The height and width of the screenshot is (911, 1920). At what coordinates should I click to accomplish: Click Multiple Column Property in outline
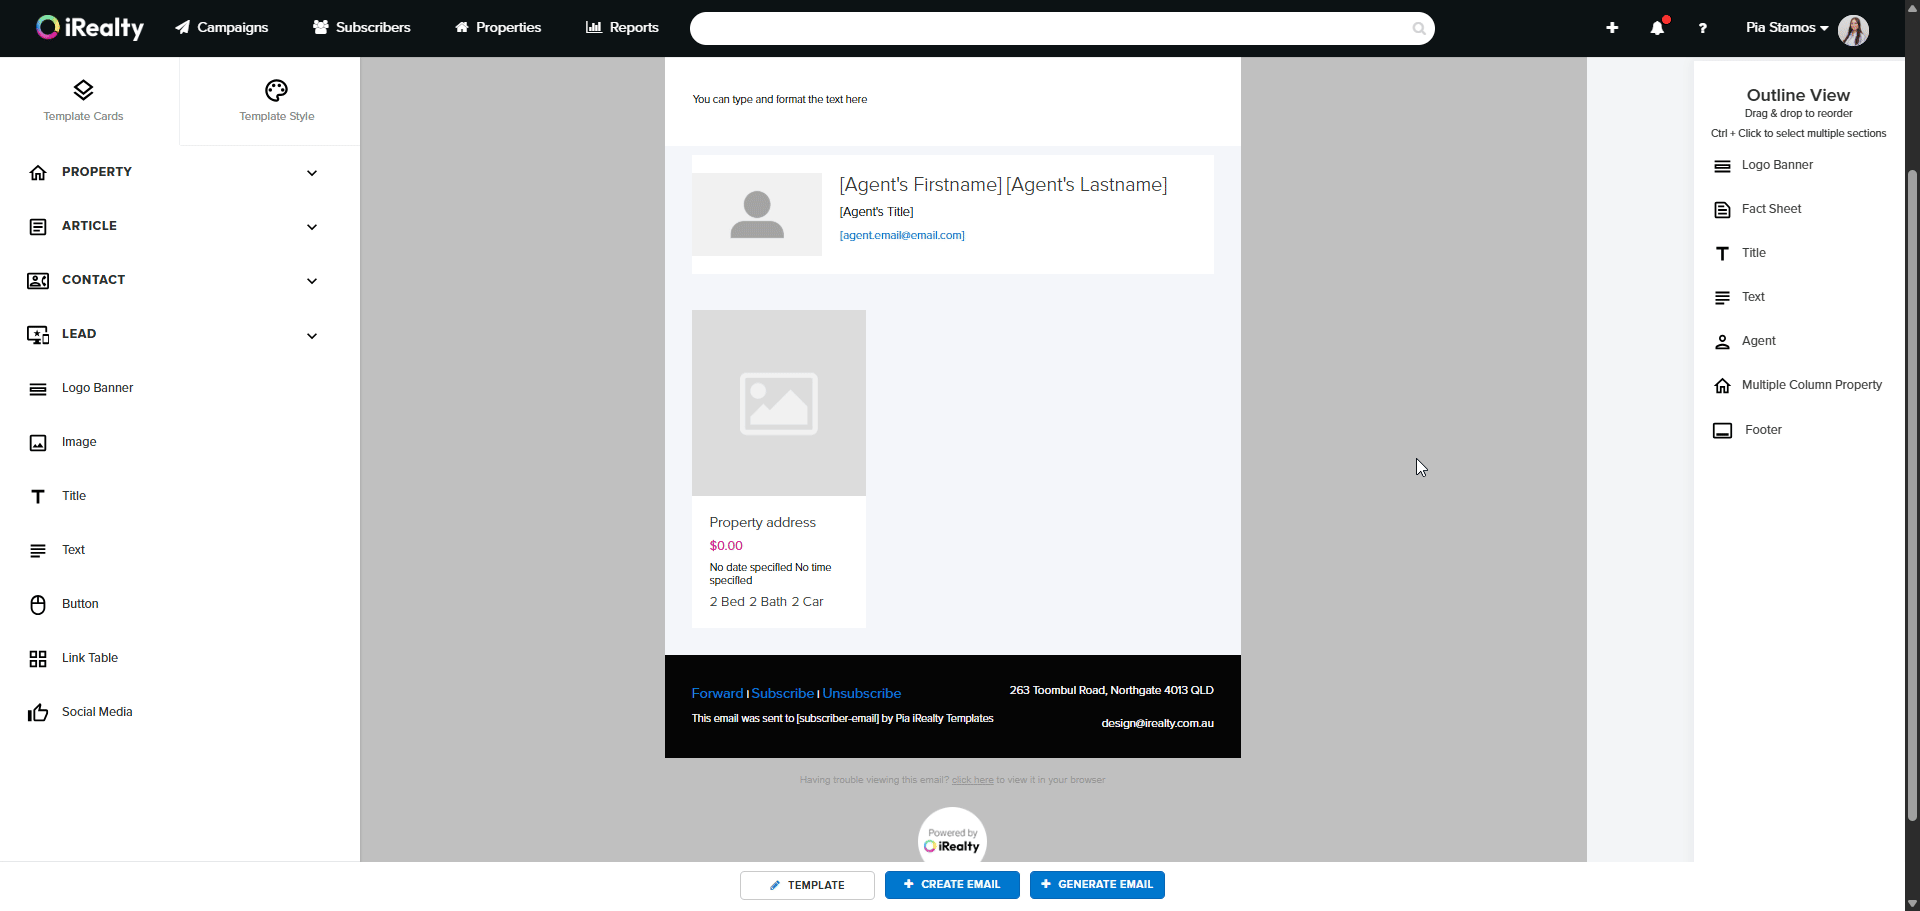click(x=1811, y=385)
